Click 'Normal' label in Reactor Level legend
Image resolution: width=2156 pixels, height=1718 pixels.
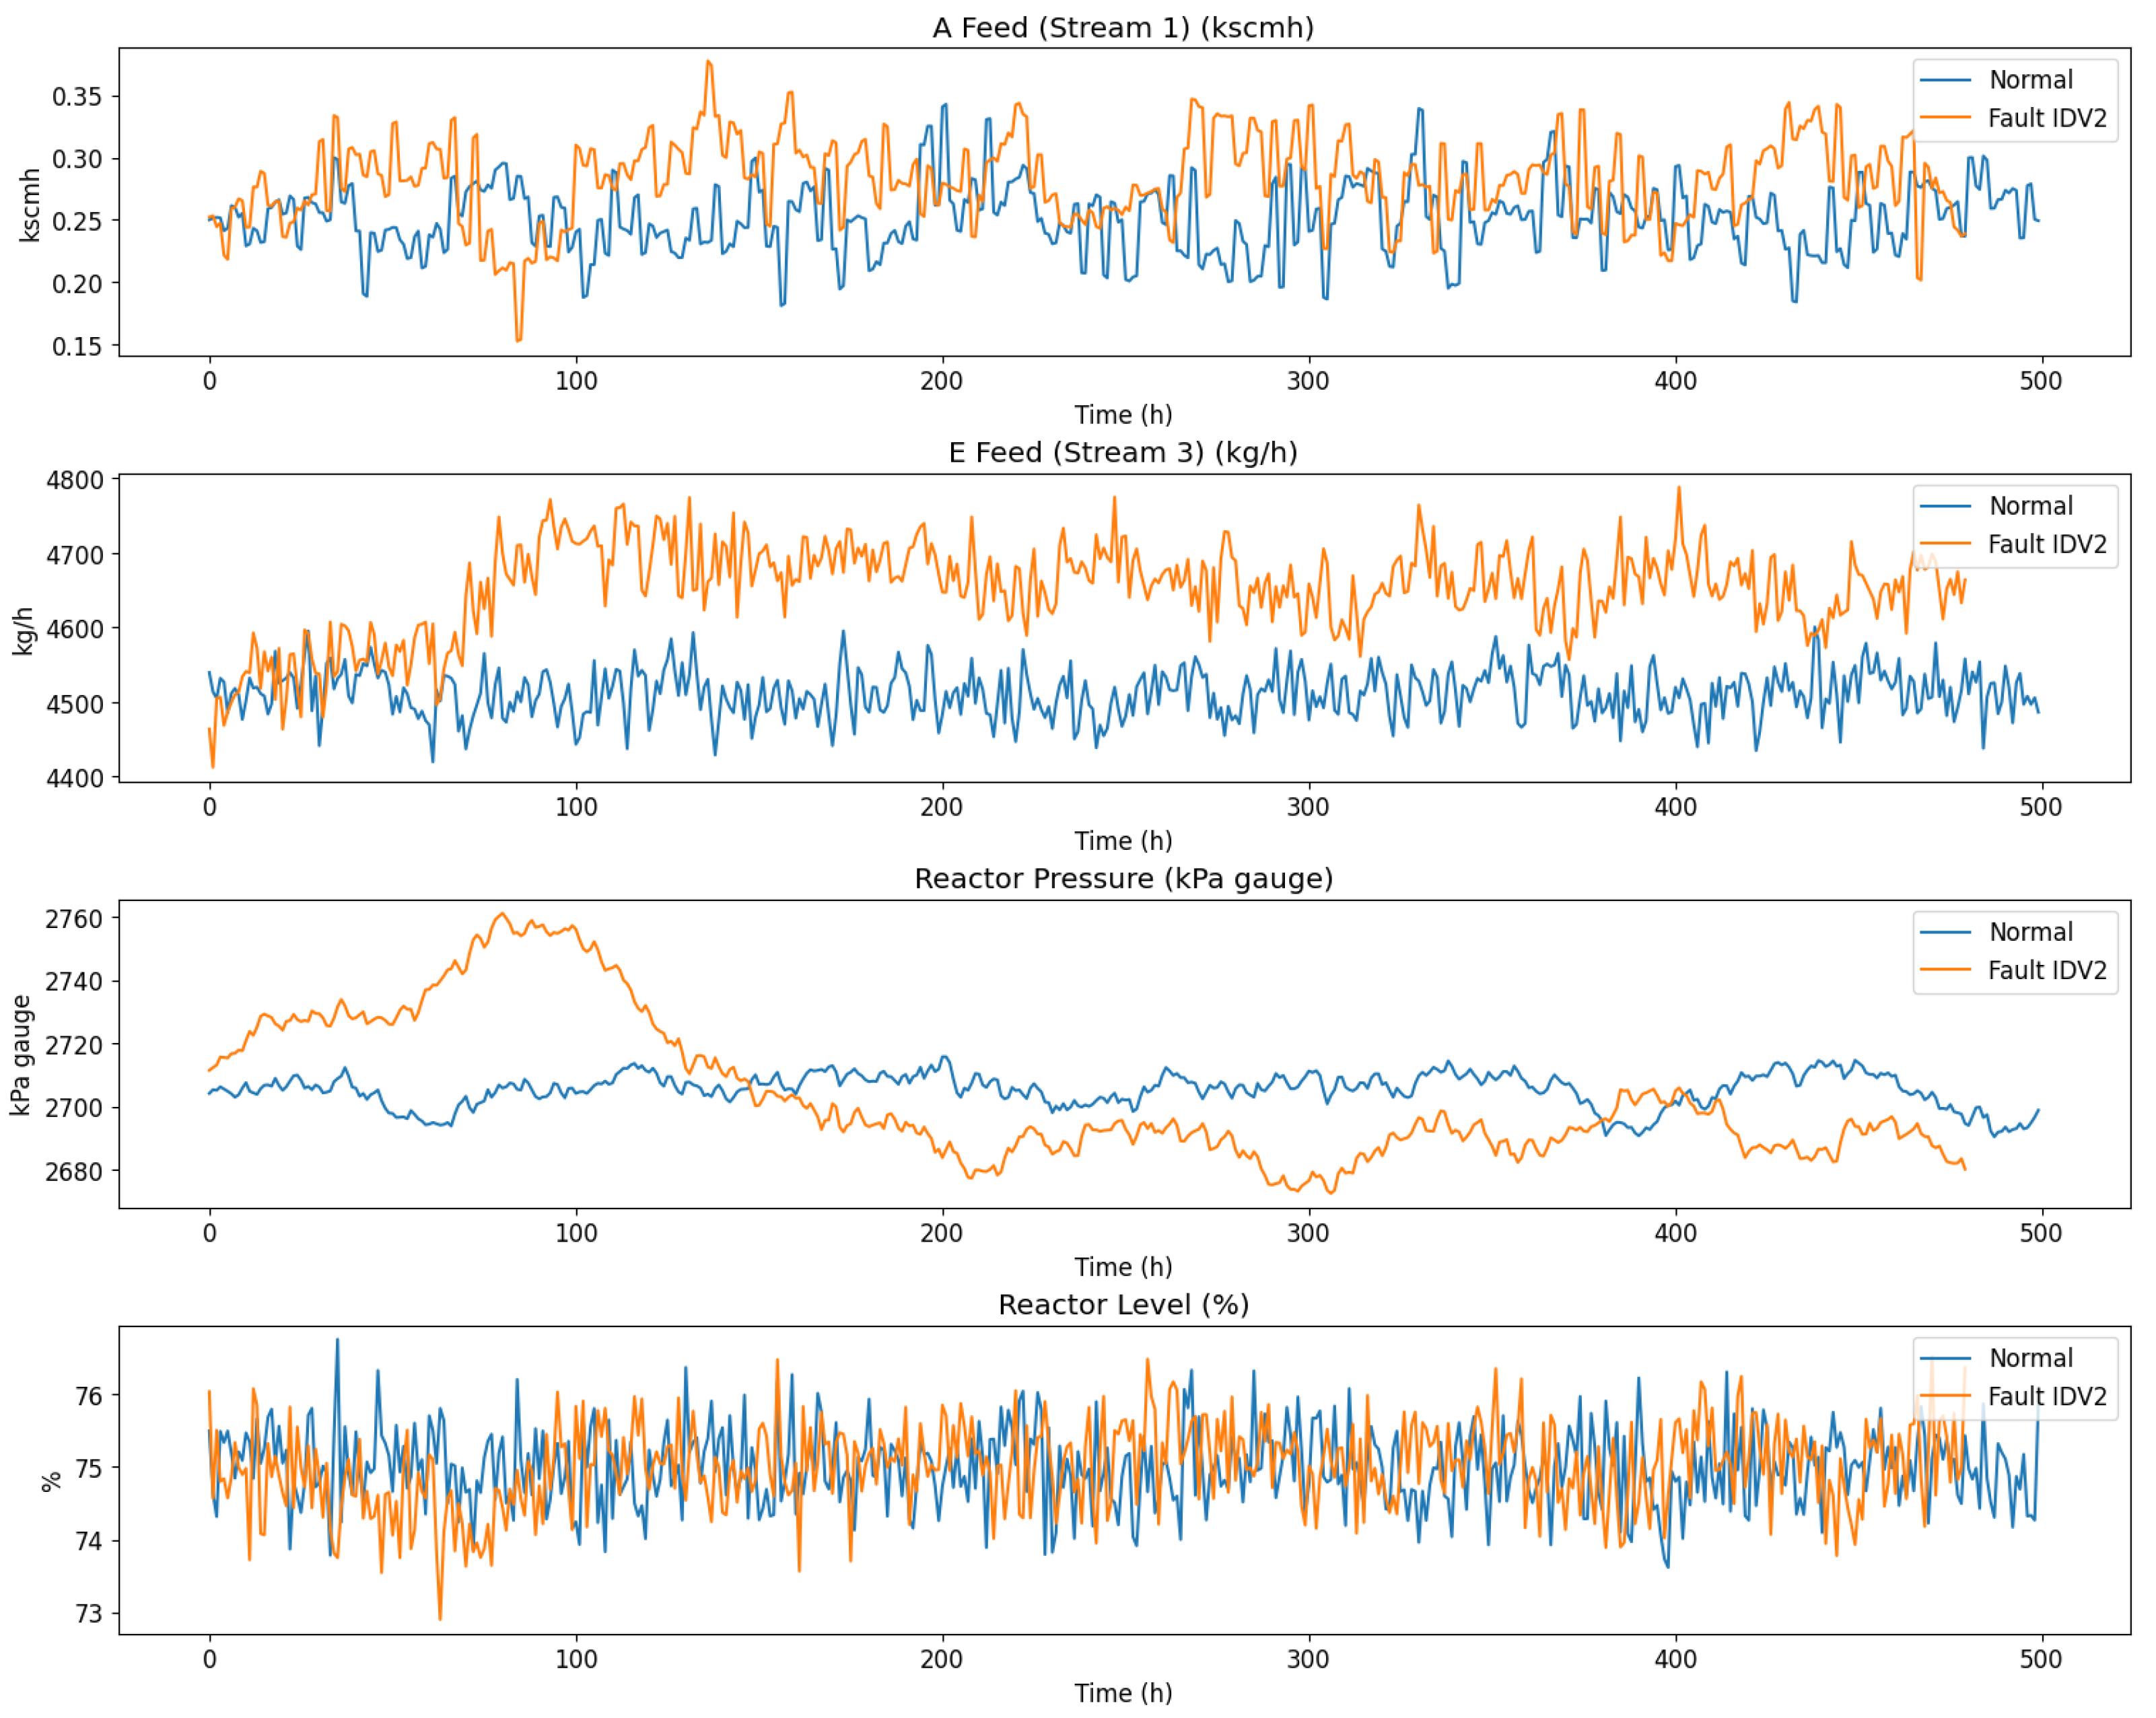(x=2030, y=1358)
